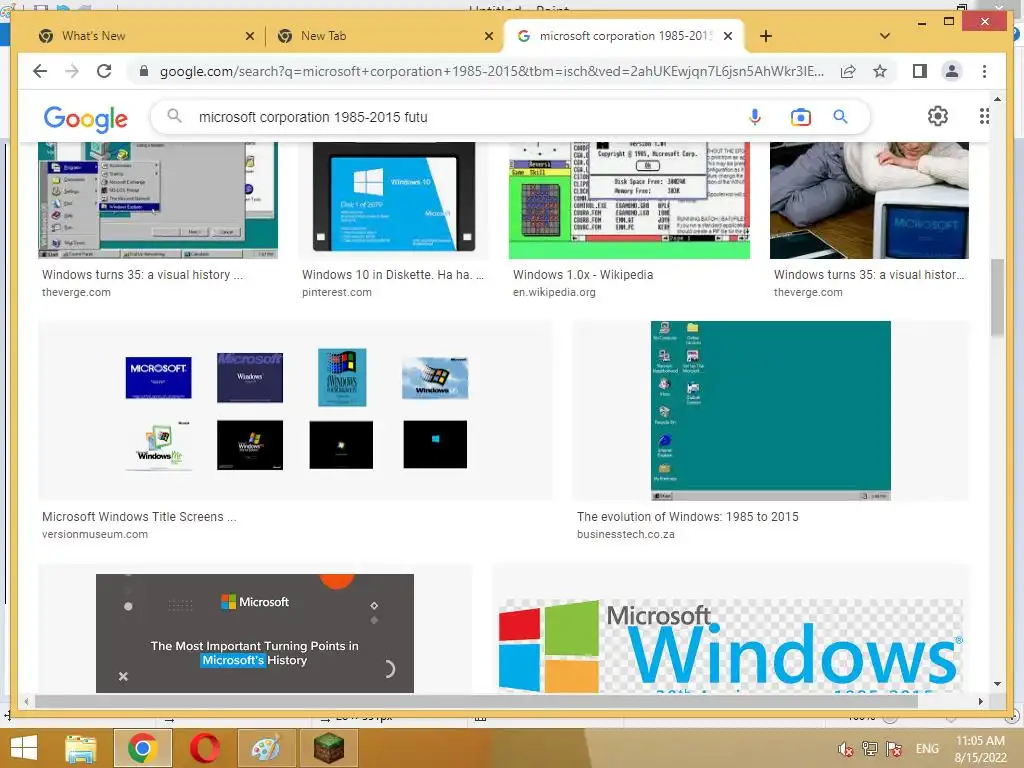This screenshot has height=768, width=1024.
Task: Open Google quick settings gear
Action: (x=938, y=116)
